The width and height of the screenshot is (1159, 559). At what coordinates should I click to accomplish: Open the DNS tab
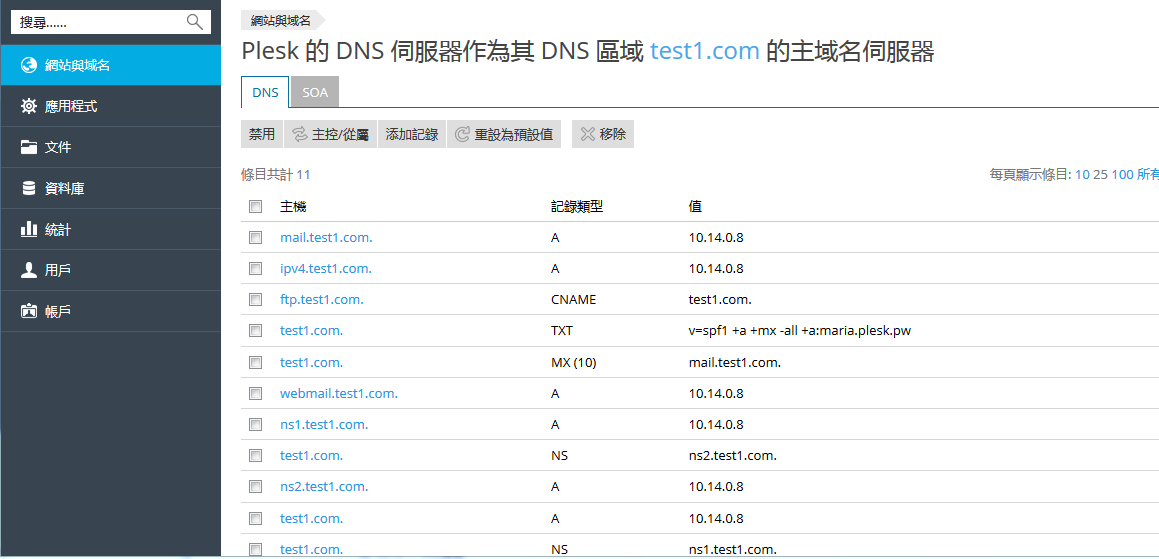click(x=265, y=92)
